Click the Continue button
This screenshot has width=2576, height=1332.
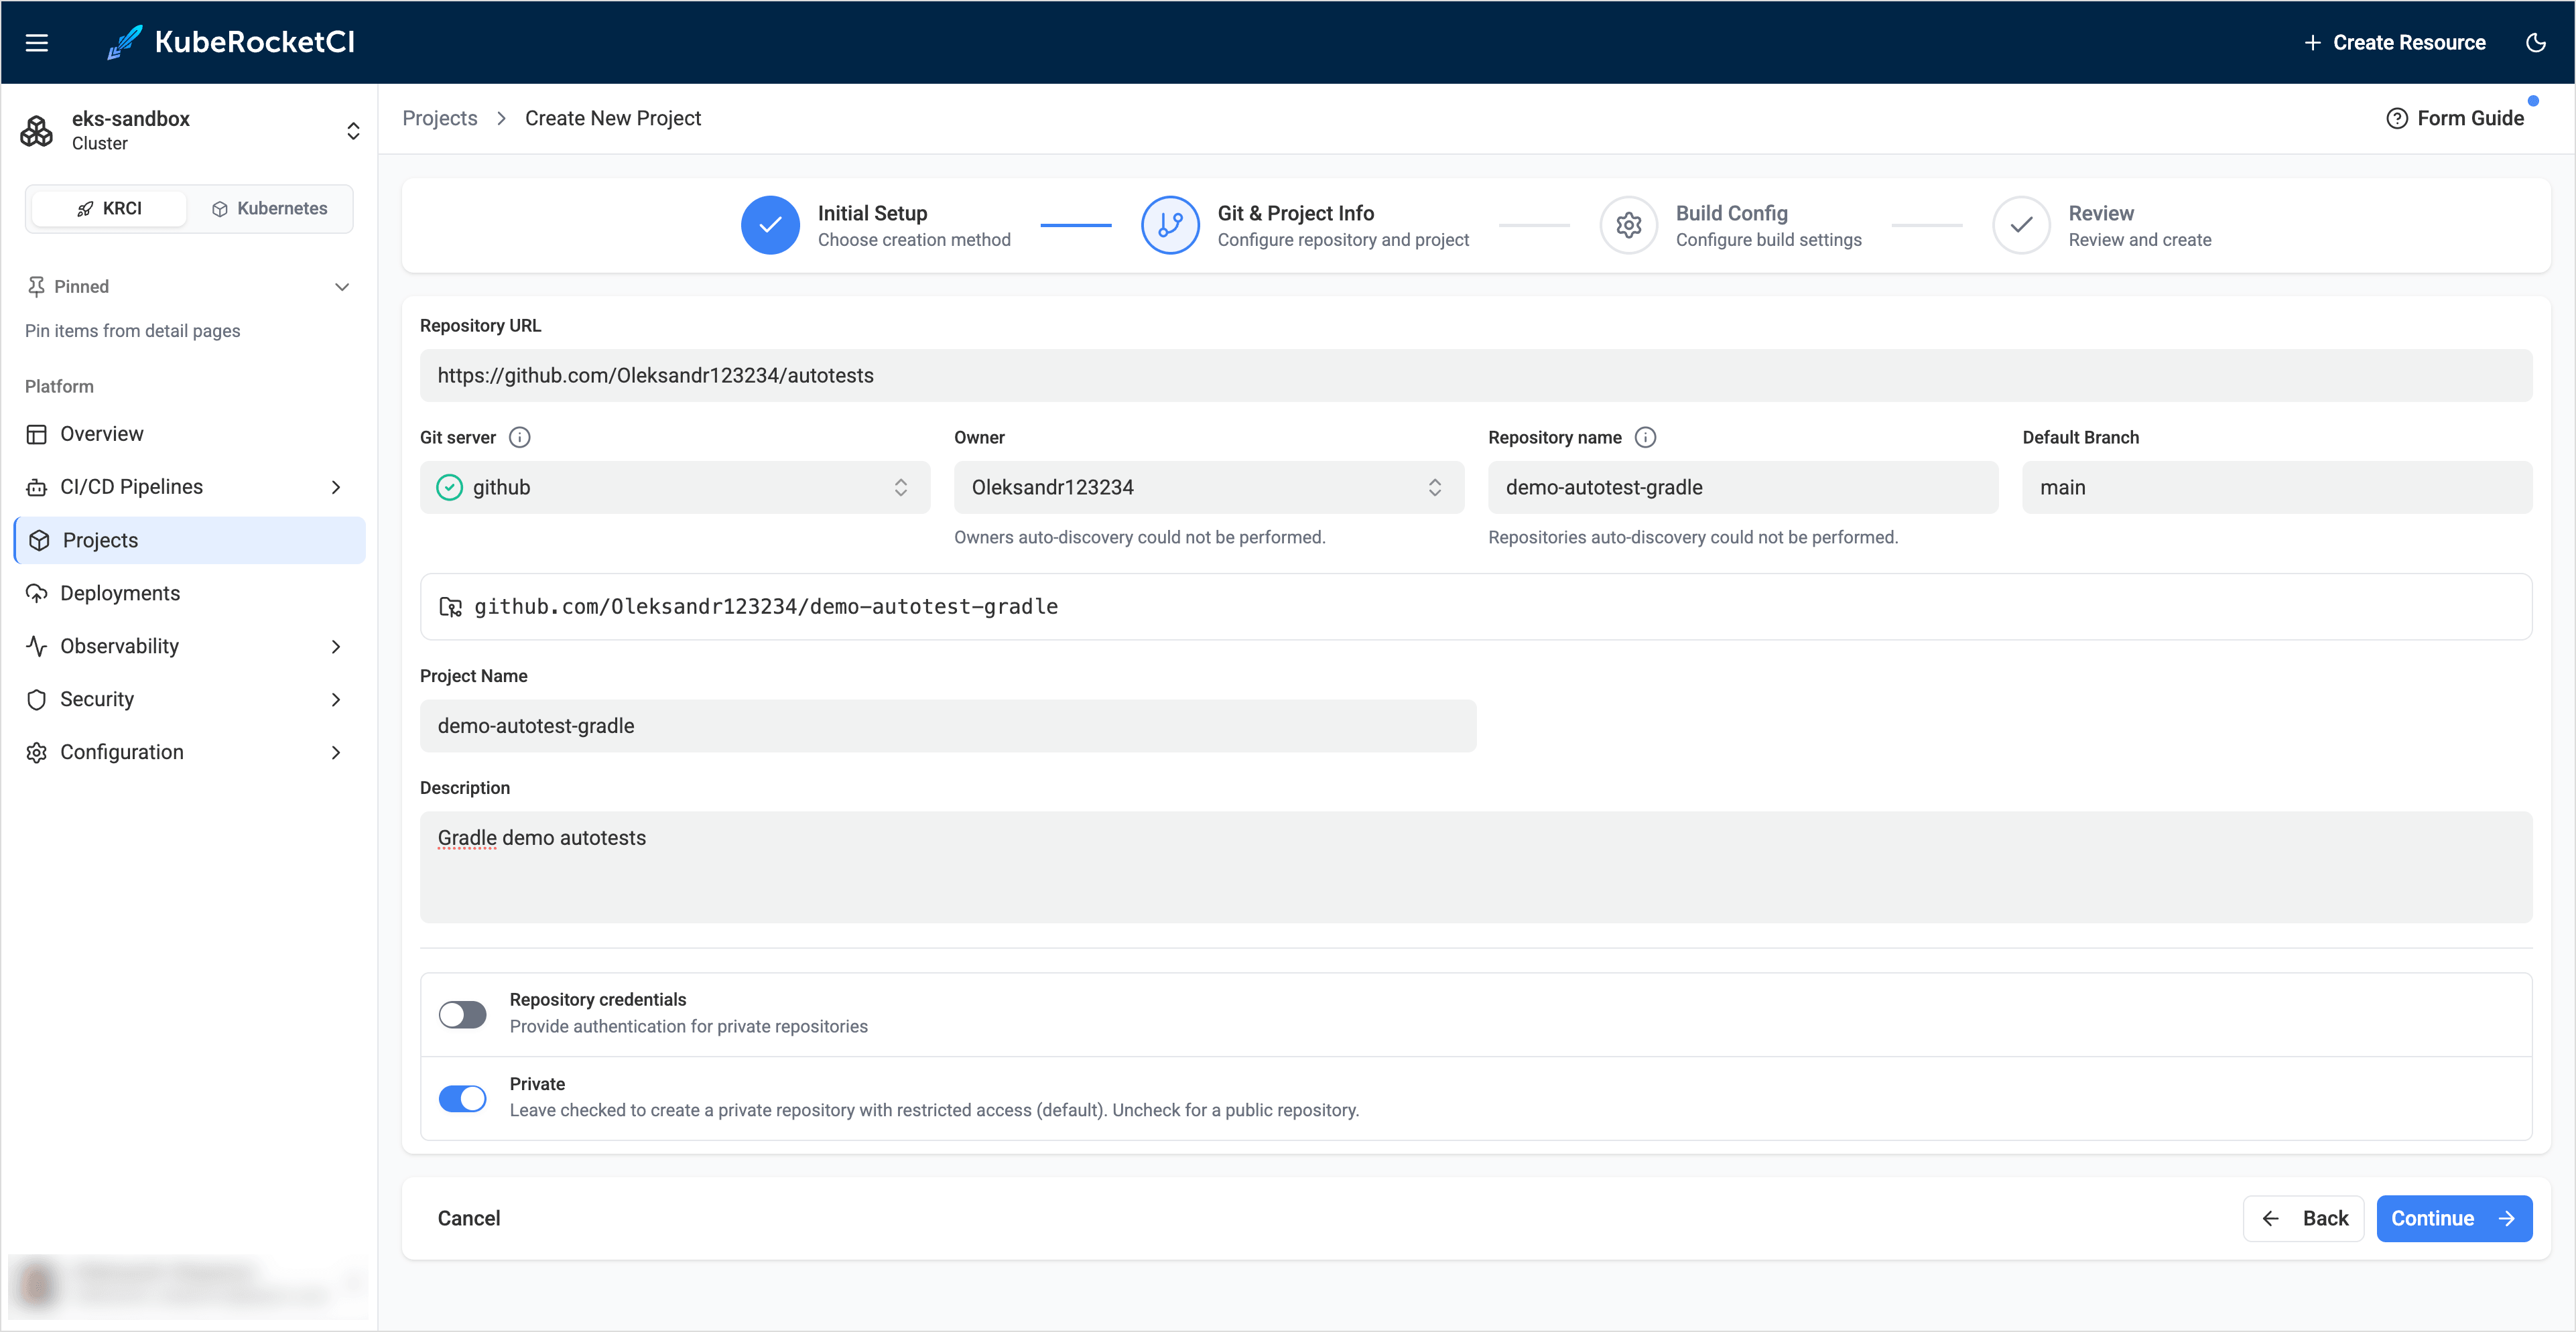coord(2454,1218)
